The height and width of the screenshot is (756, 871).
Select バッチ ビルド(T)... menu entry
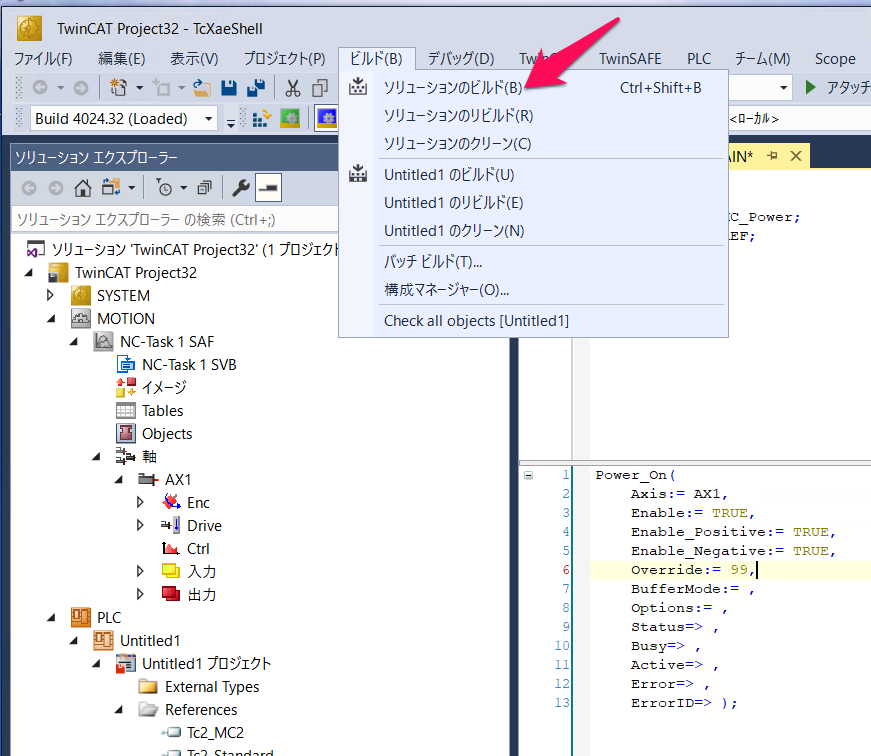tap(533, 262)
